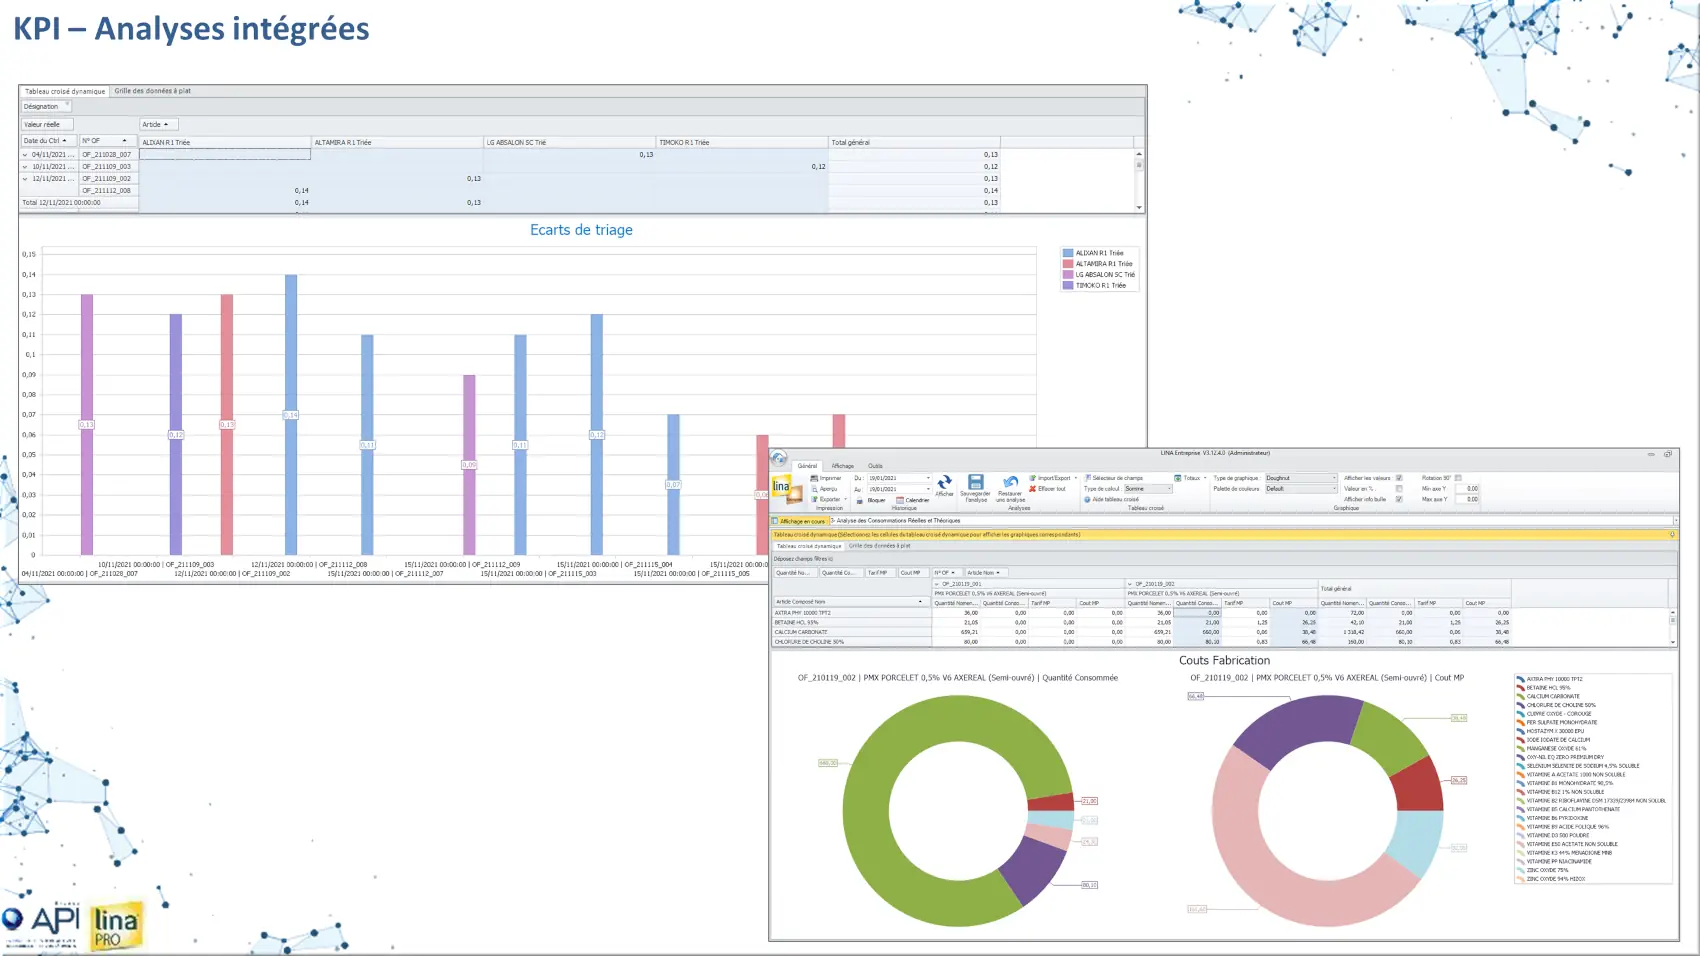Enable the Valeur en % checkbox
Image resolution: width=1700 pixels, height=956 pixels.
coord(1399,489)
